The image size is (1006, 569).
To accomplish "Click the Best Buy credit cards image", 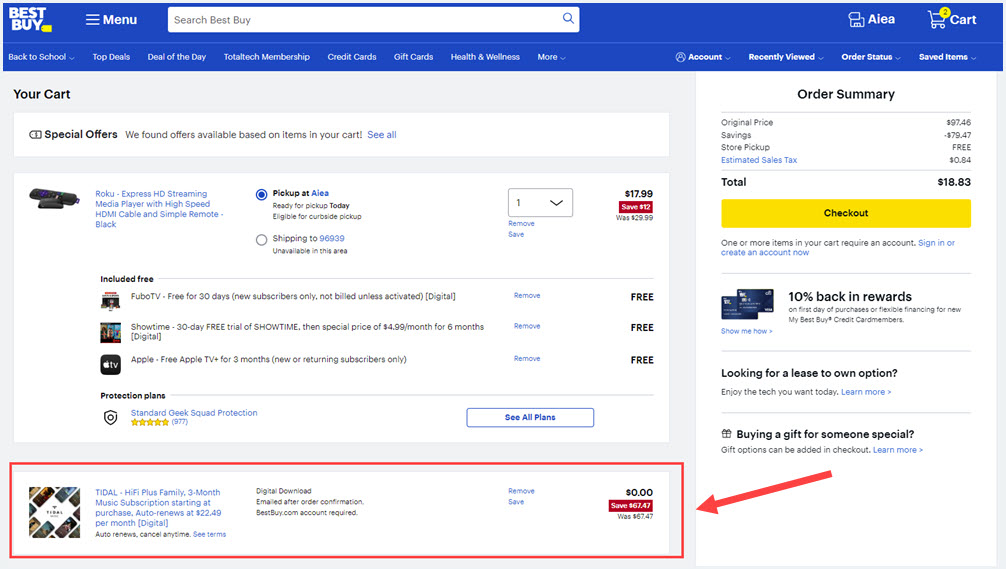I will tap(747, 305).
